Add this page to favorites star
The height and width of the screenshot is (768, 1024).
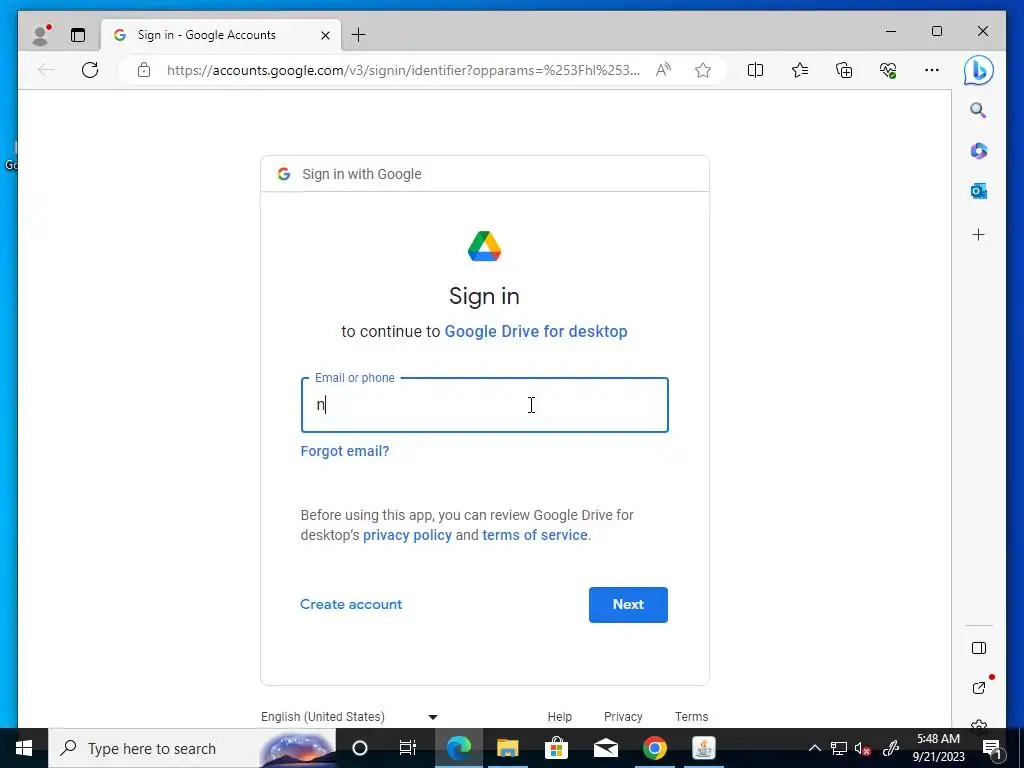coord(703,70)
